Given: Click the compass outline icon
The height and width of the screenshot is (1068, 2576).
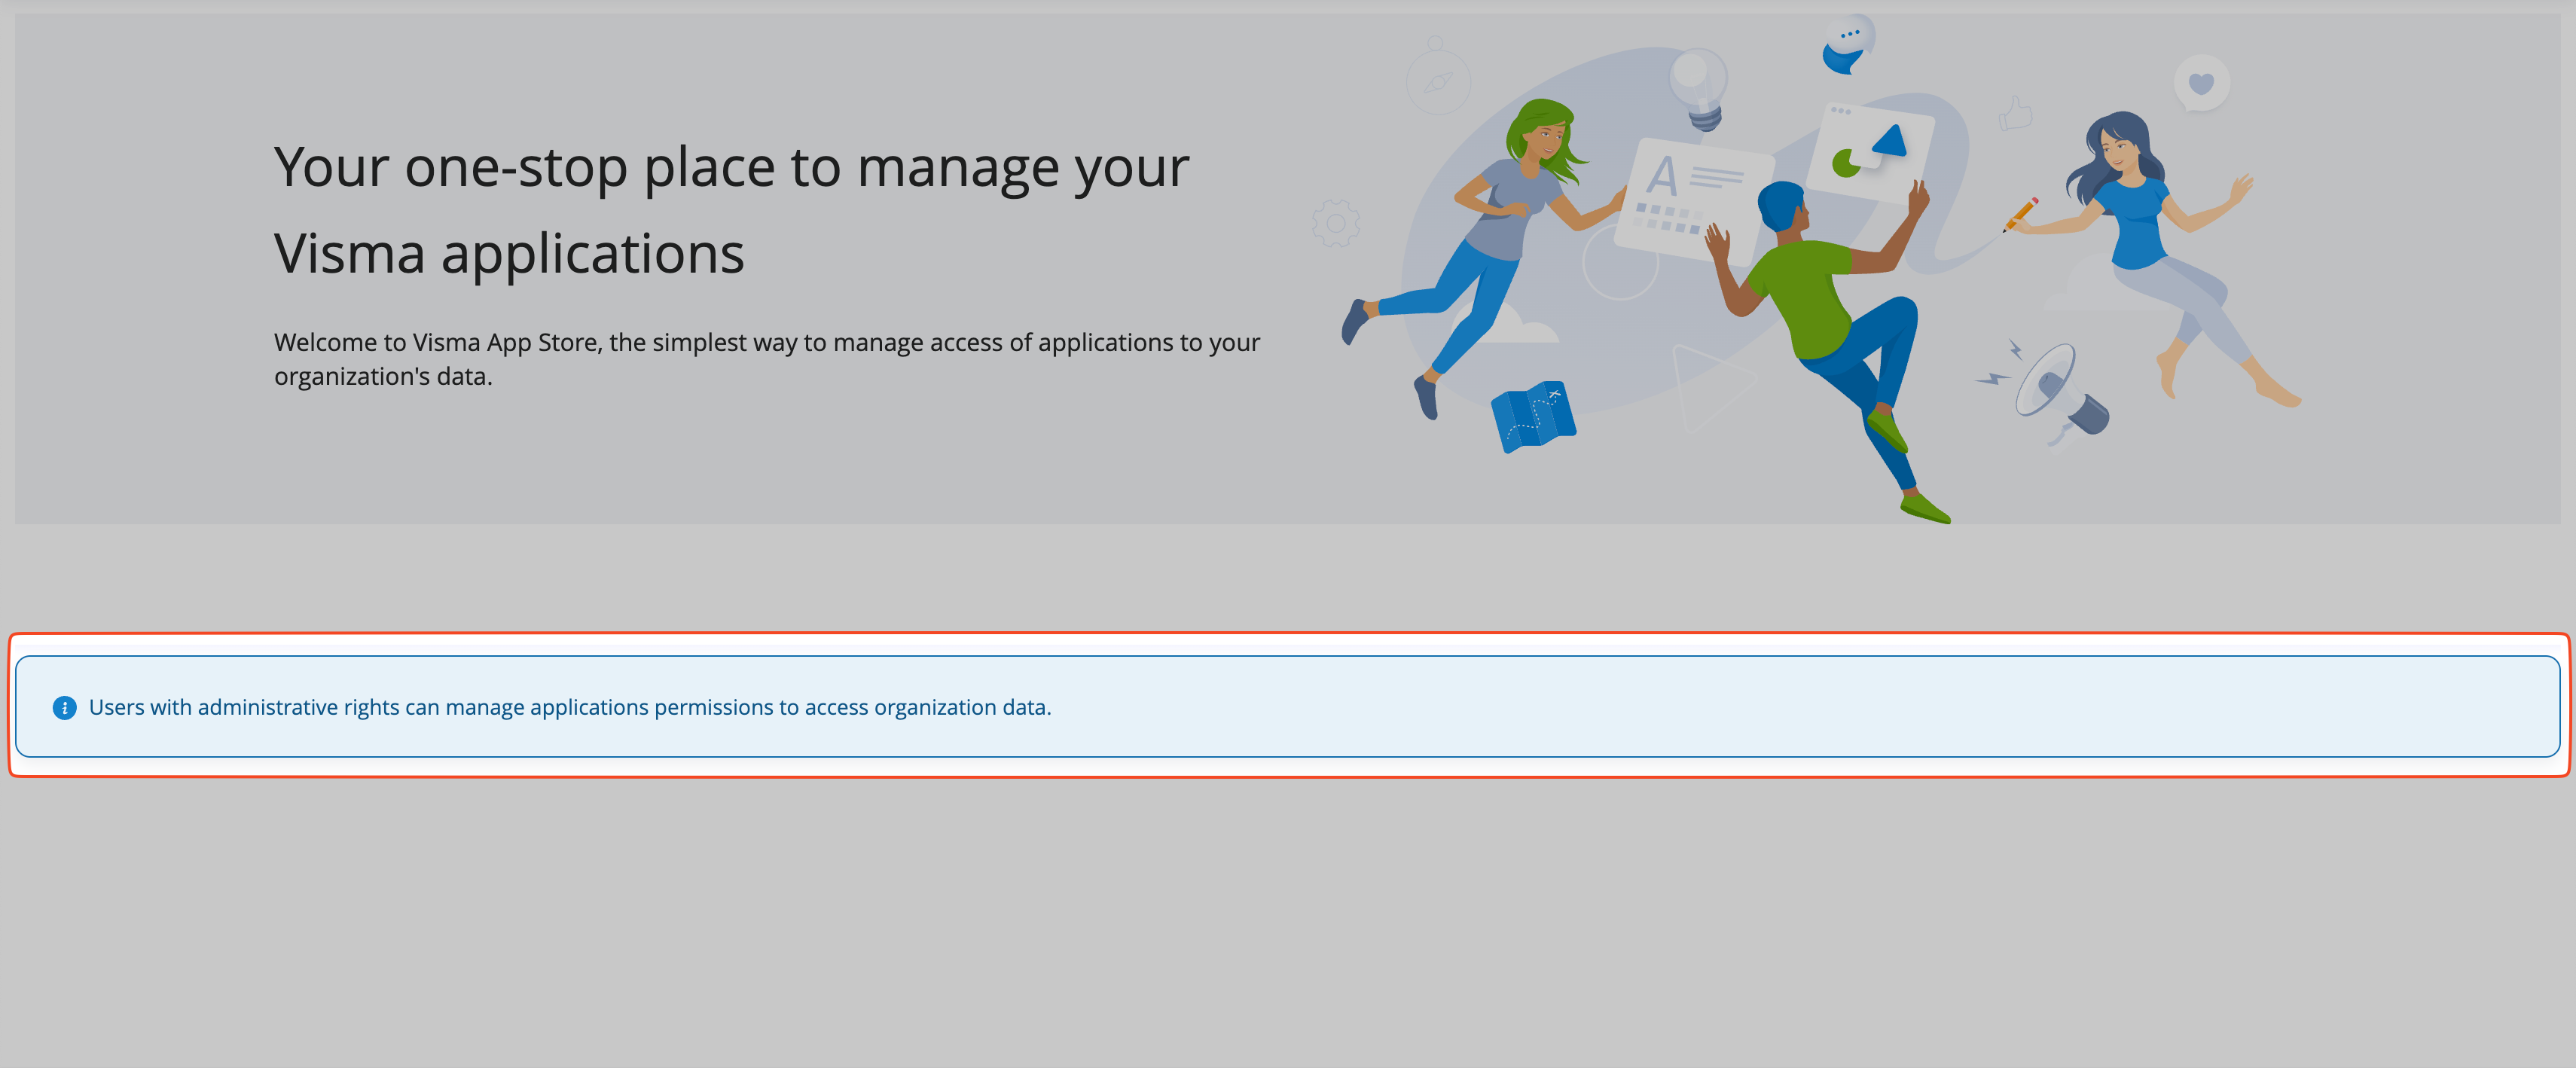Looking at the screenshot, I should coord(1437,82).
